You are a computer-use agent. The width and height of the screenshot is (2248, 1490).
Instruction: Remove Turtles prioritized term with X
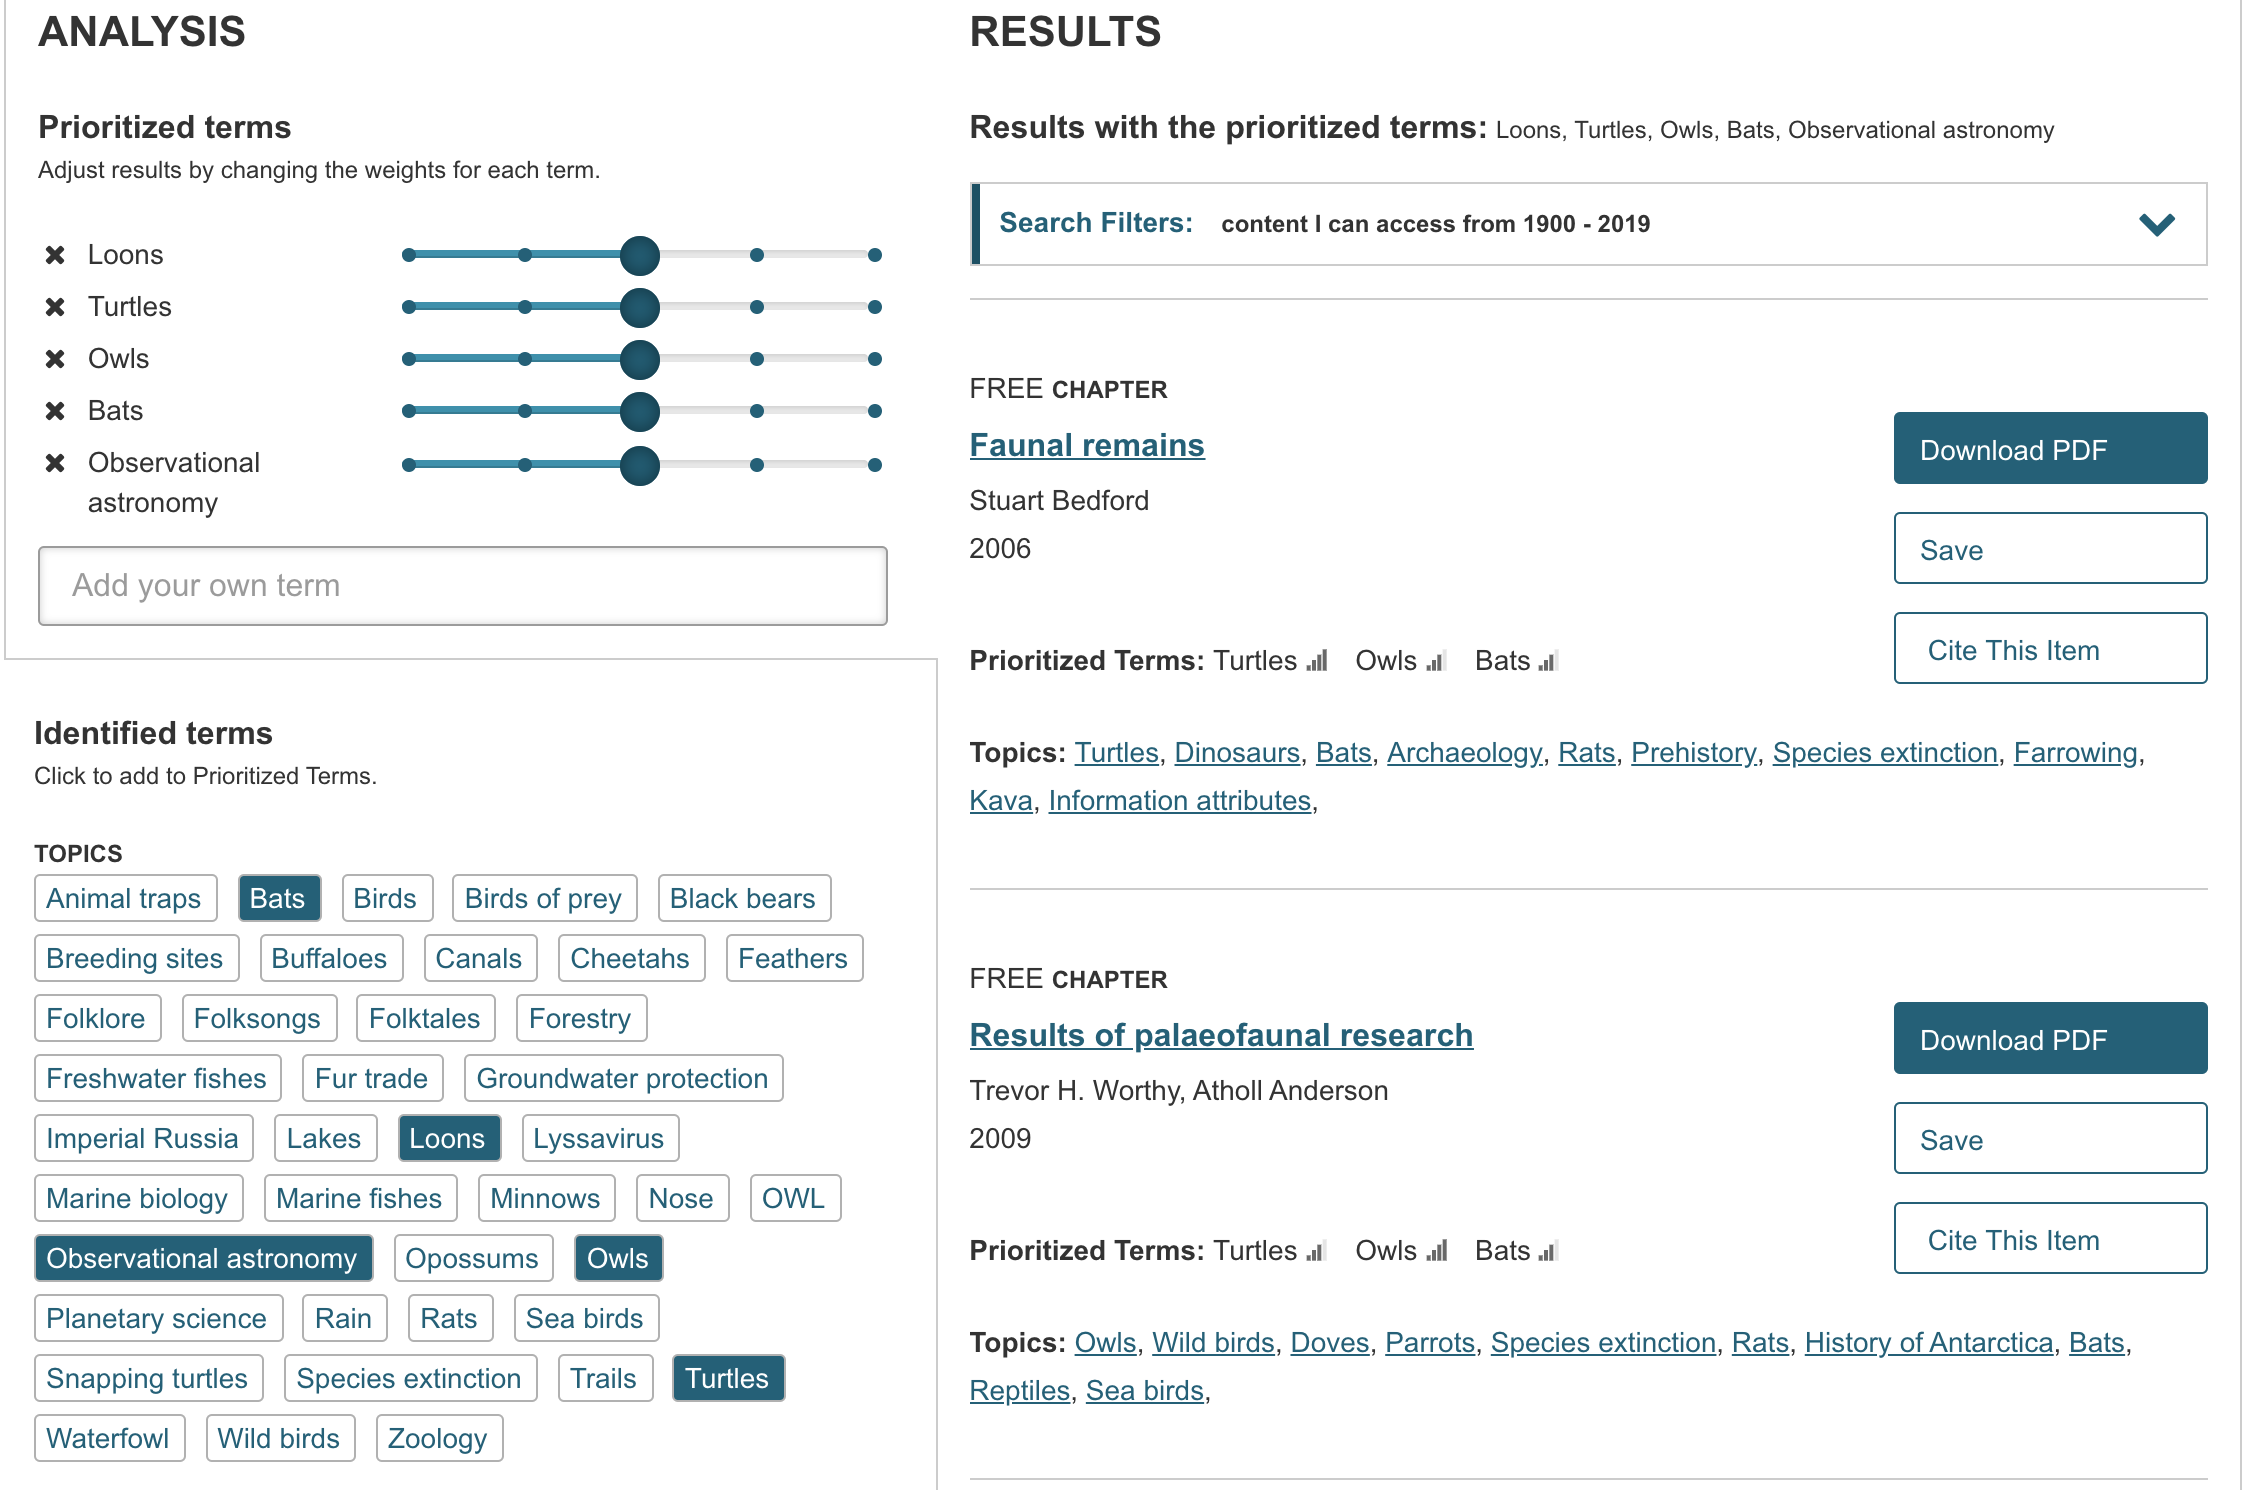pyautogui.click(x=55, y=307)
